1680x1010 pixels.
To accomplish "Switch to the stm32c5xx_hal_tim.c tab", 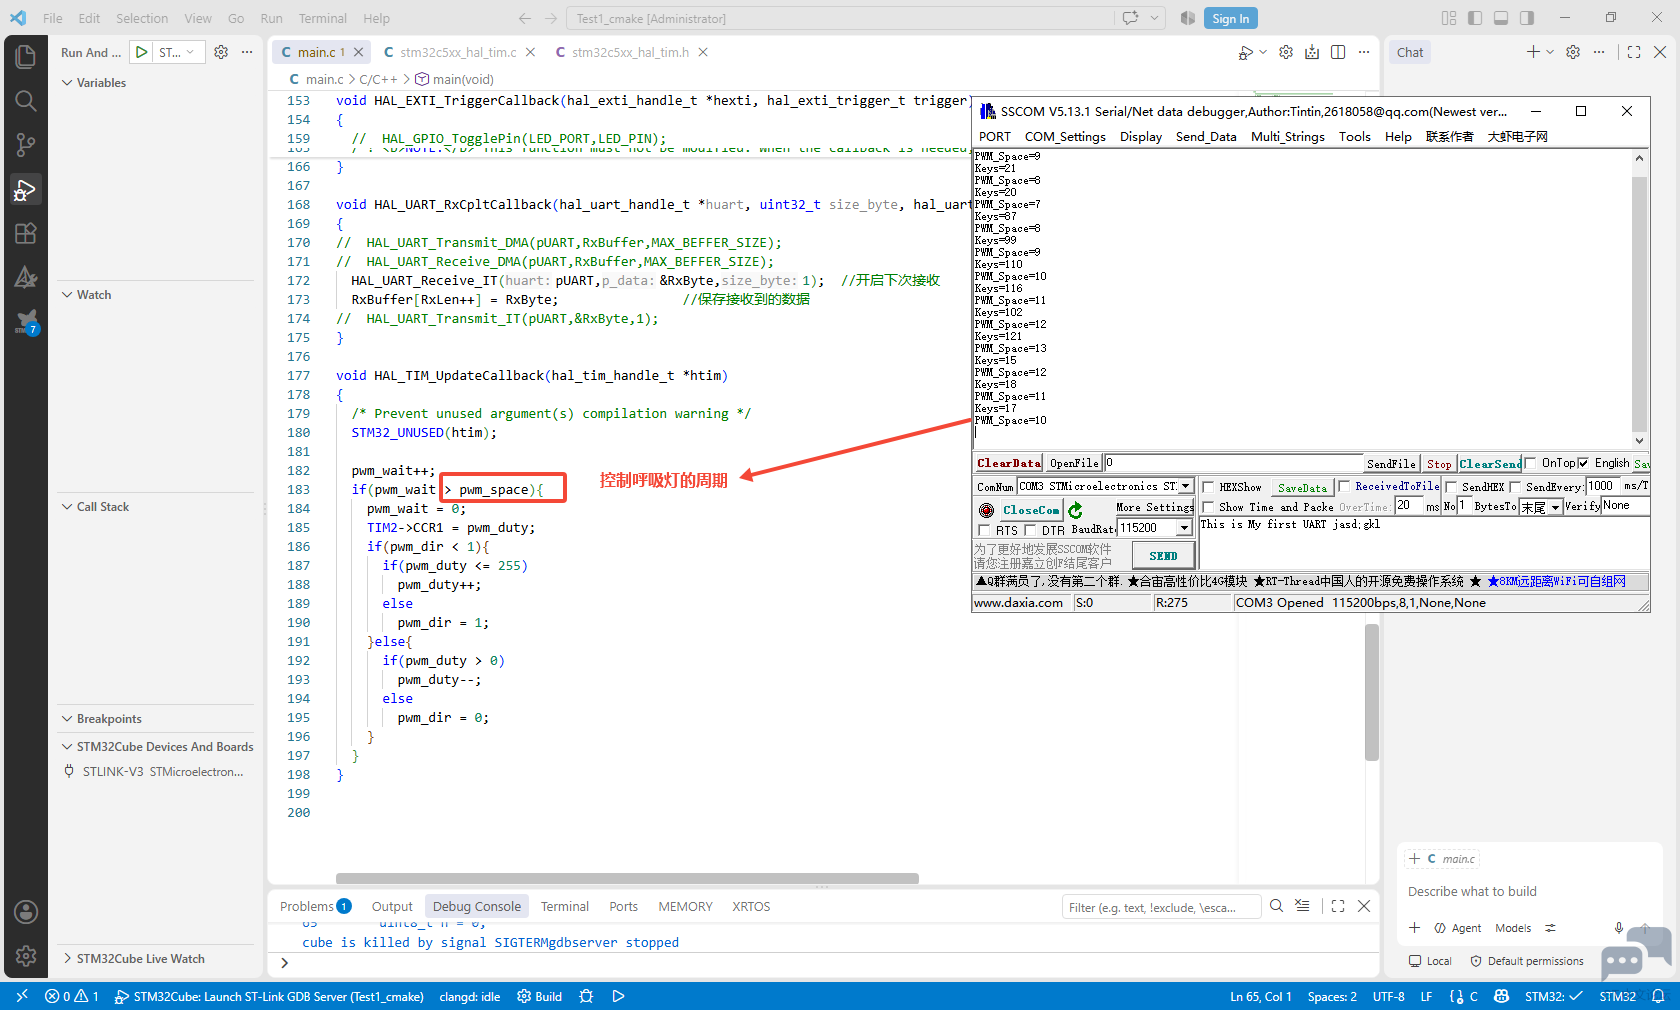I will click(x=458, y=52).
